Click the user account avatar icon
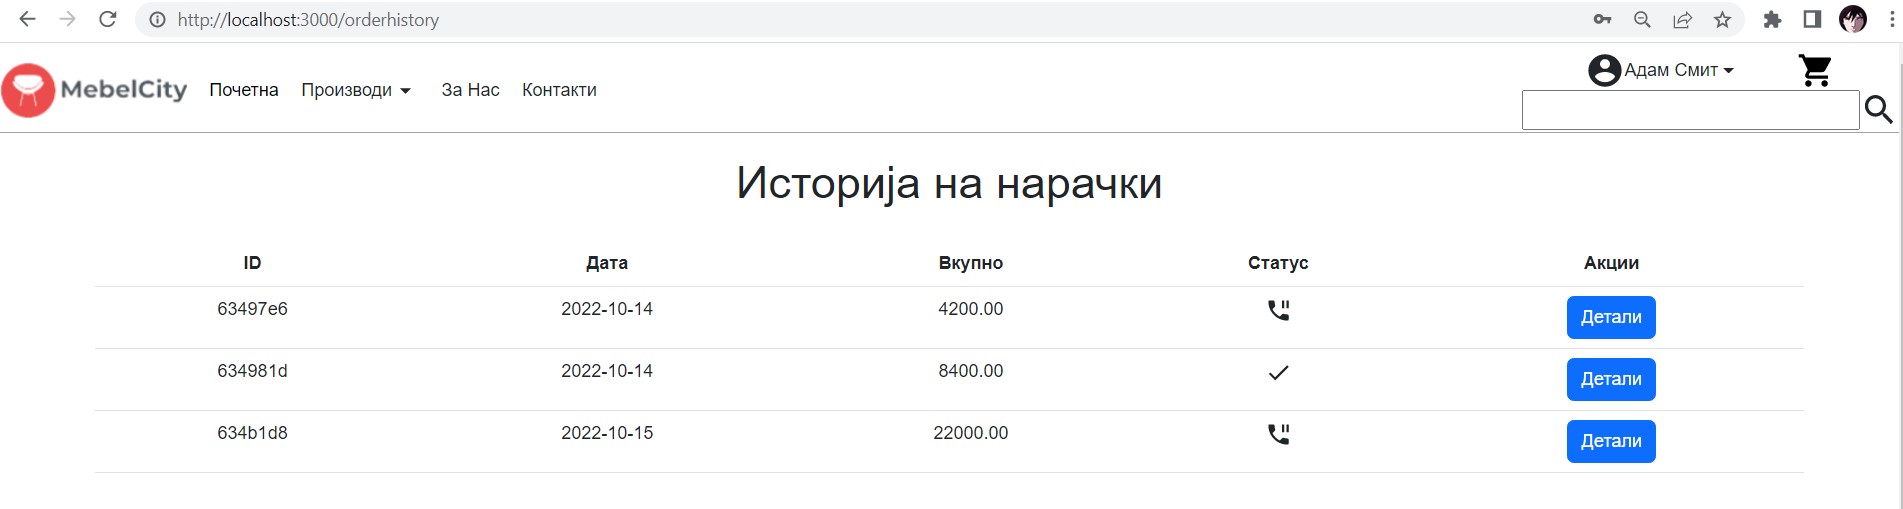The width and height of the screenshot is (1903, 509). [1604, 70]
